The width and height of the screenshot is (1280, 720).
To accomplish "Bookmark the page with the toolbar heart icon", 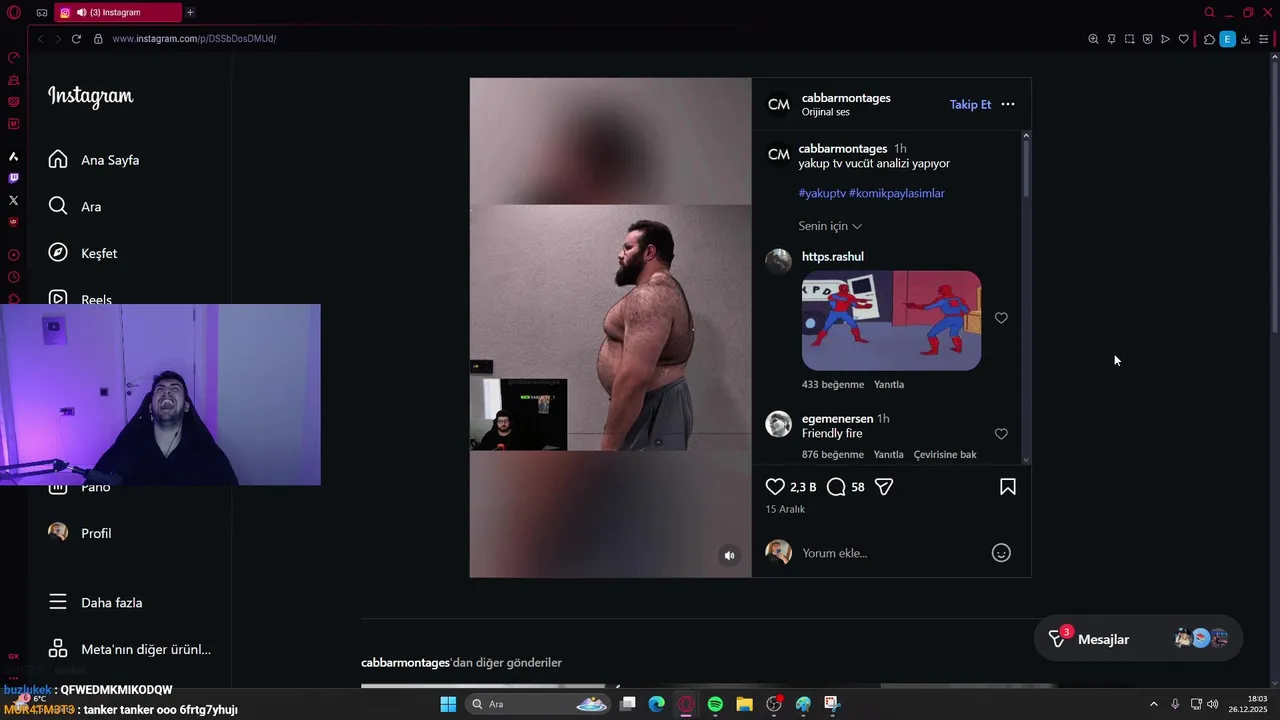I will pyautogui.click(x=1184, y=39).
